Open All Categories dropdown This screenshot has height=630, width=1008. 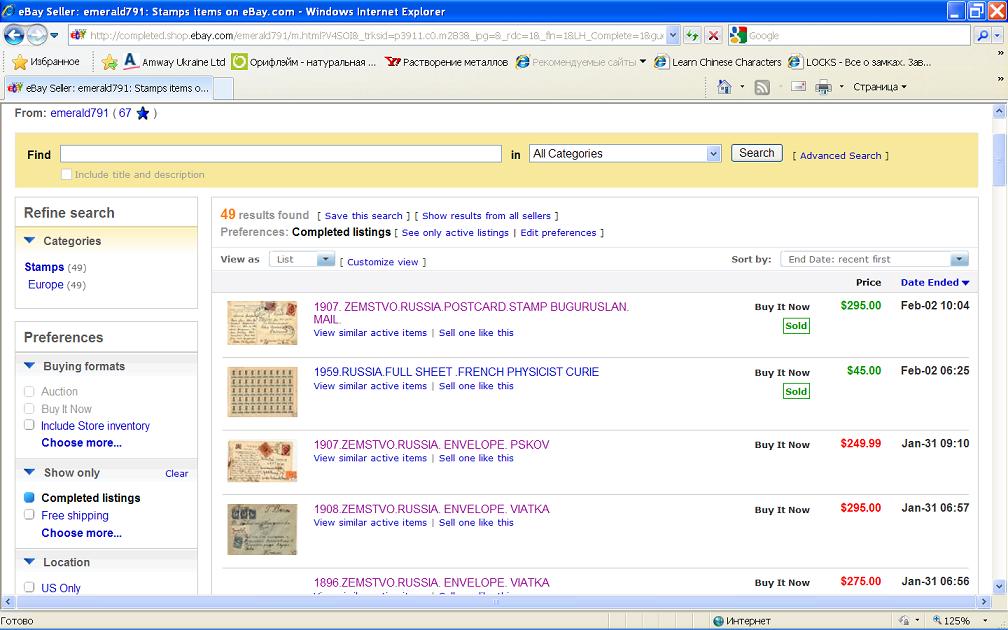pyautogui.click(x=625, y=154)
